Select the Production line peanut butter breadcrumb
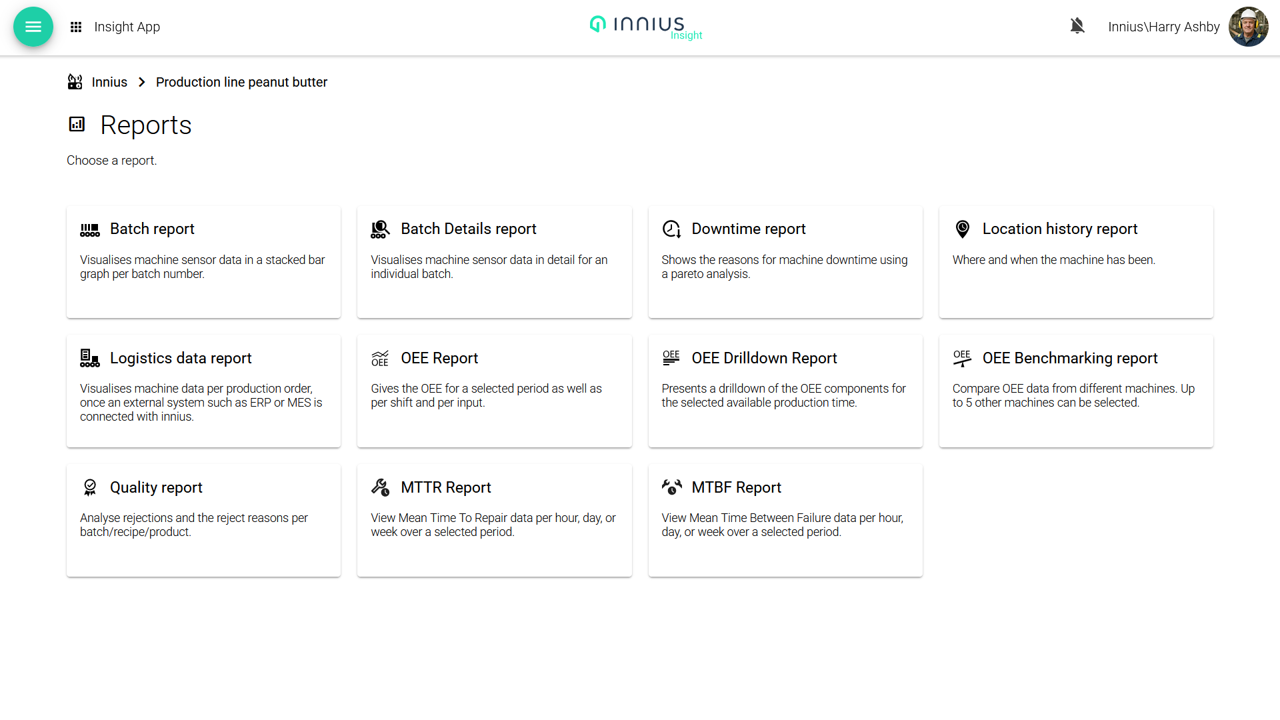The height and width of the screenshot is (720, 1280). pos(241,82)
